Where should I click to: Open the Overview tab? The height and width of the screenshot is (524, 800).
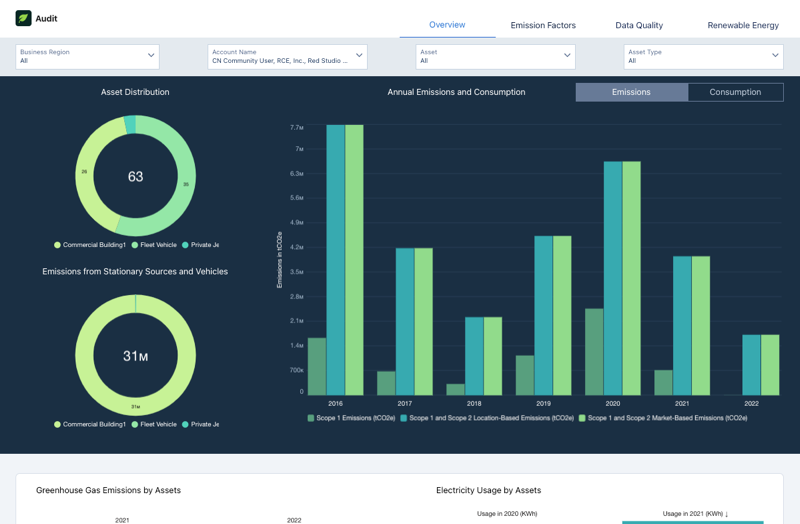pyautogui.click(x=447, y=25)
